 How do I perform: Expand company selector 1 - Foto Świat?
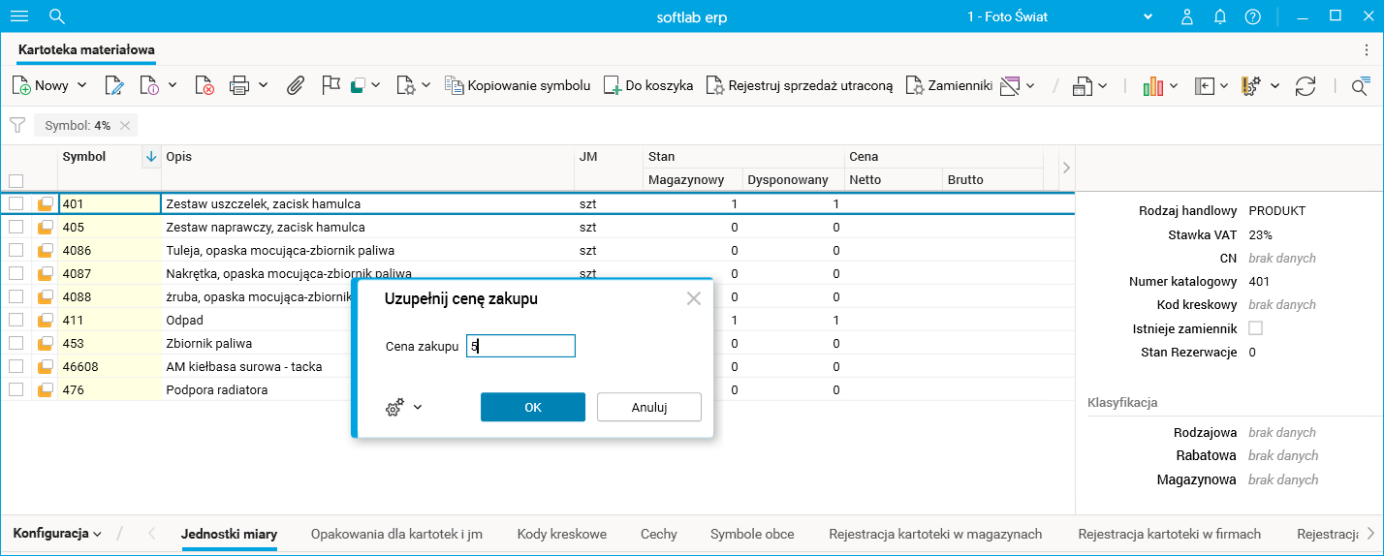(1148, 17)
